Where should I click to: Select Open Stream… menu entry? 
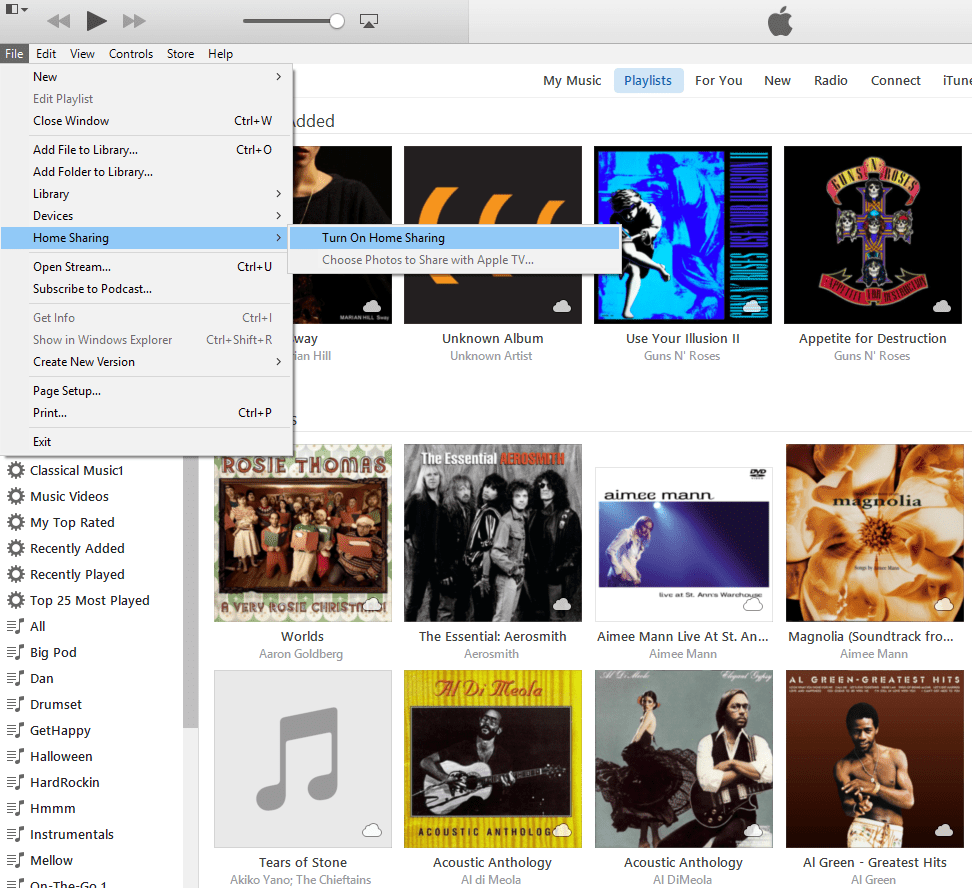tap(146, 267)
